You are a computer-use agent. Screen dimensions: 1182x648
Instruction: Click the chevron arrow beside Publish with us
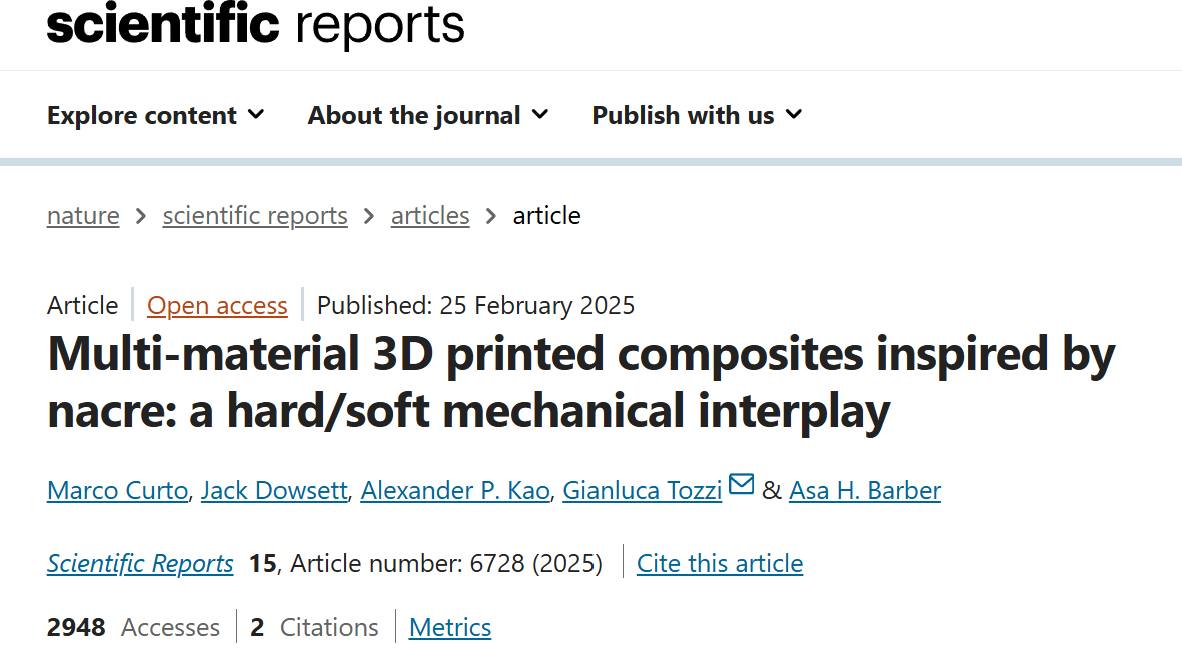[794, 115]
